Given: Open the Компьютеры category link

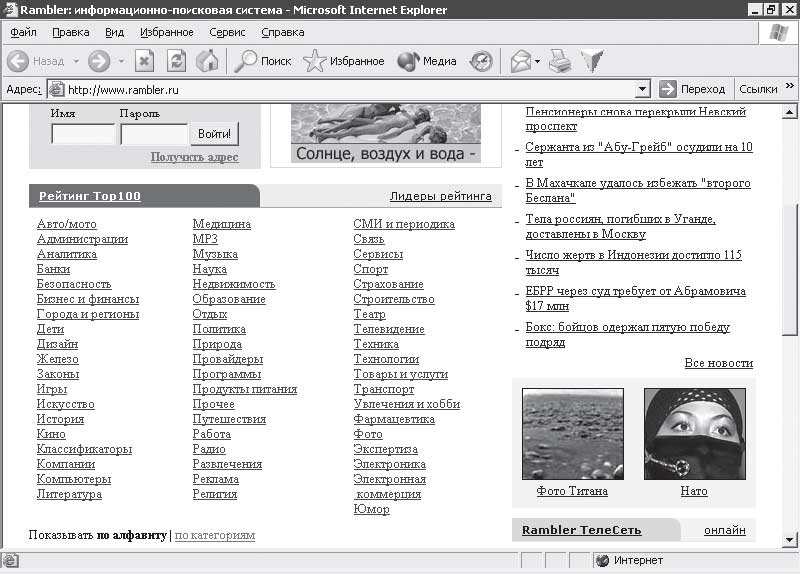Looking at the screenshot, I should (x=73, y=479).
